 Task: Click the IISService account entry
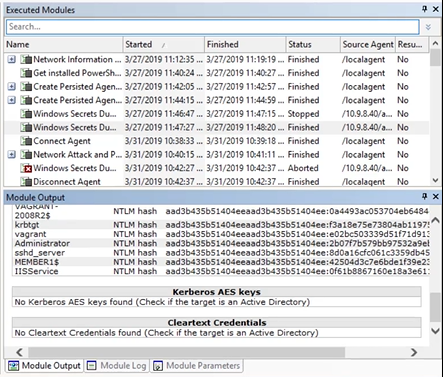pyautogui.click(x=36, y=271)
